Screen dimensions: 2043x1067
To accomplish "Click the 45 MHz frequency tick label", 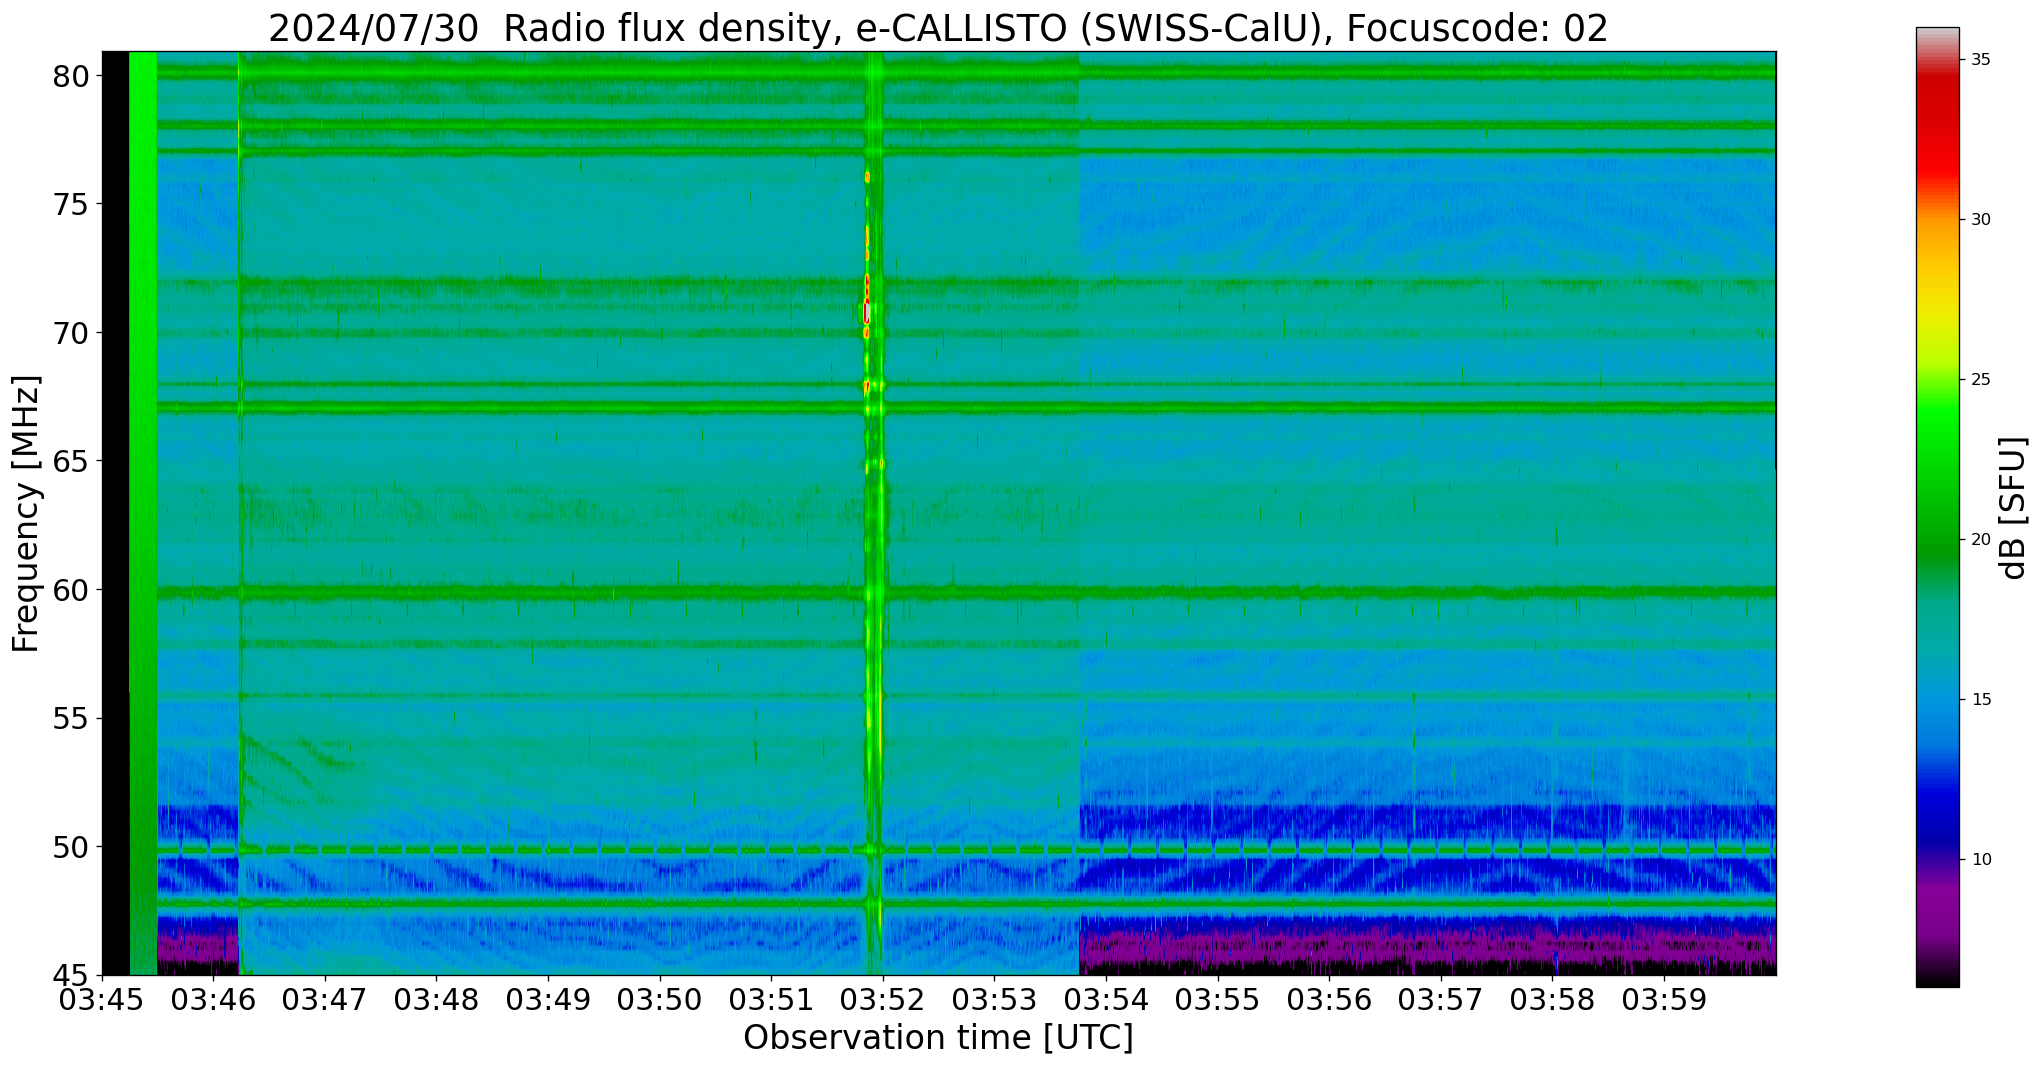I will [72, 975].
